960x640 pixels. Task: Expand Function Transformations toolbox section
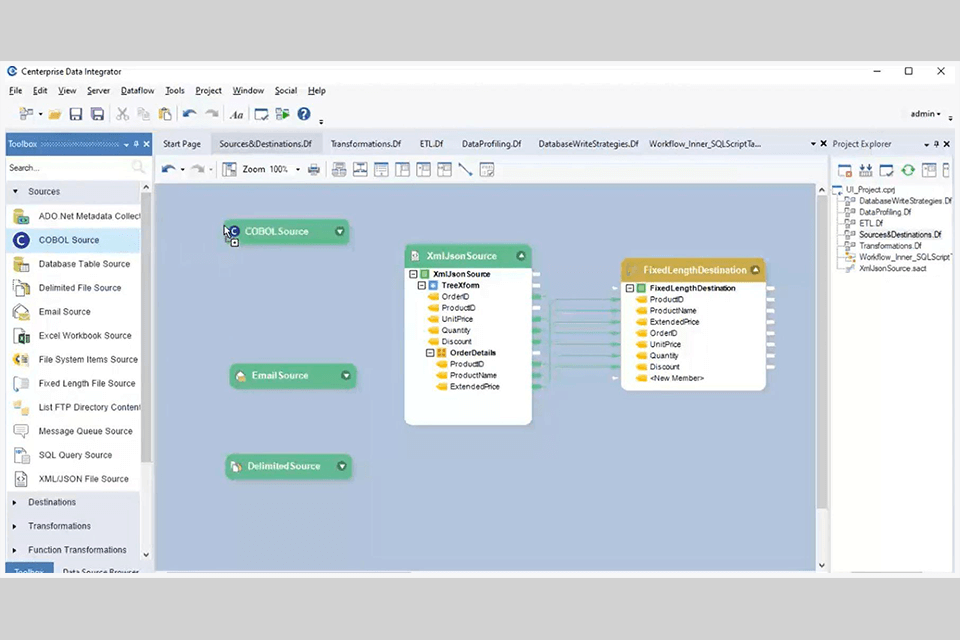(15, 550)
